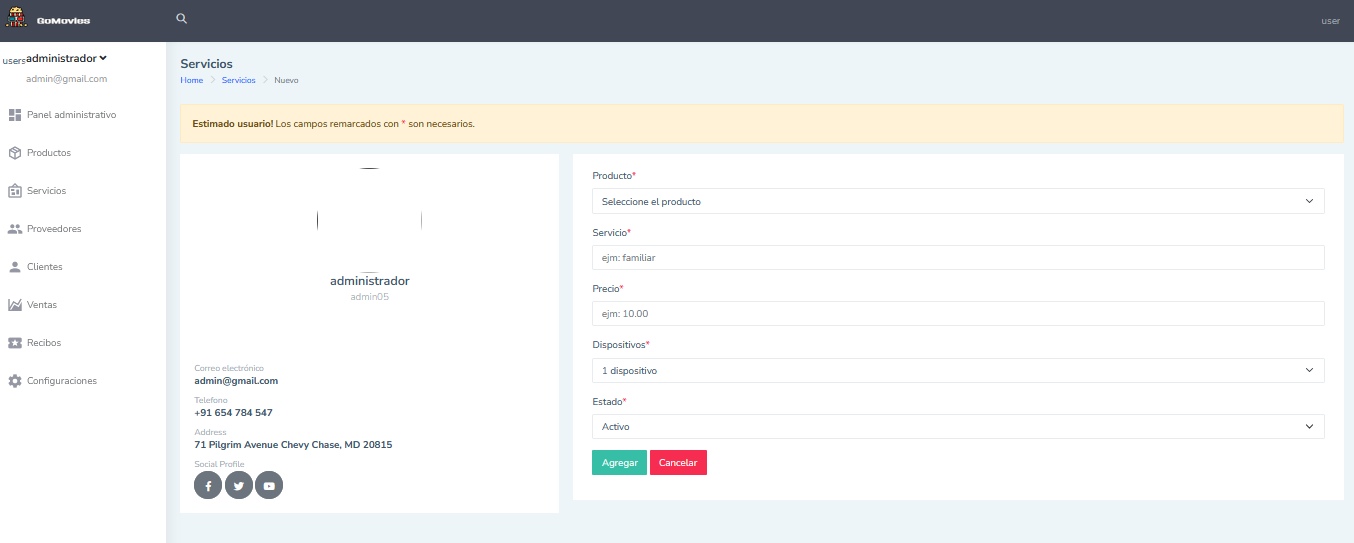Image resolution: width=1354 pixels, height=543 pixels.
Task: Click the search magnifier icon in header
Action: (x=181, y=19)
